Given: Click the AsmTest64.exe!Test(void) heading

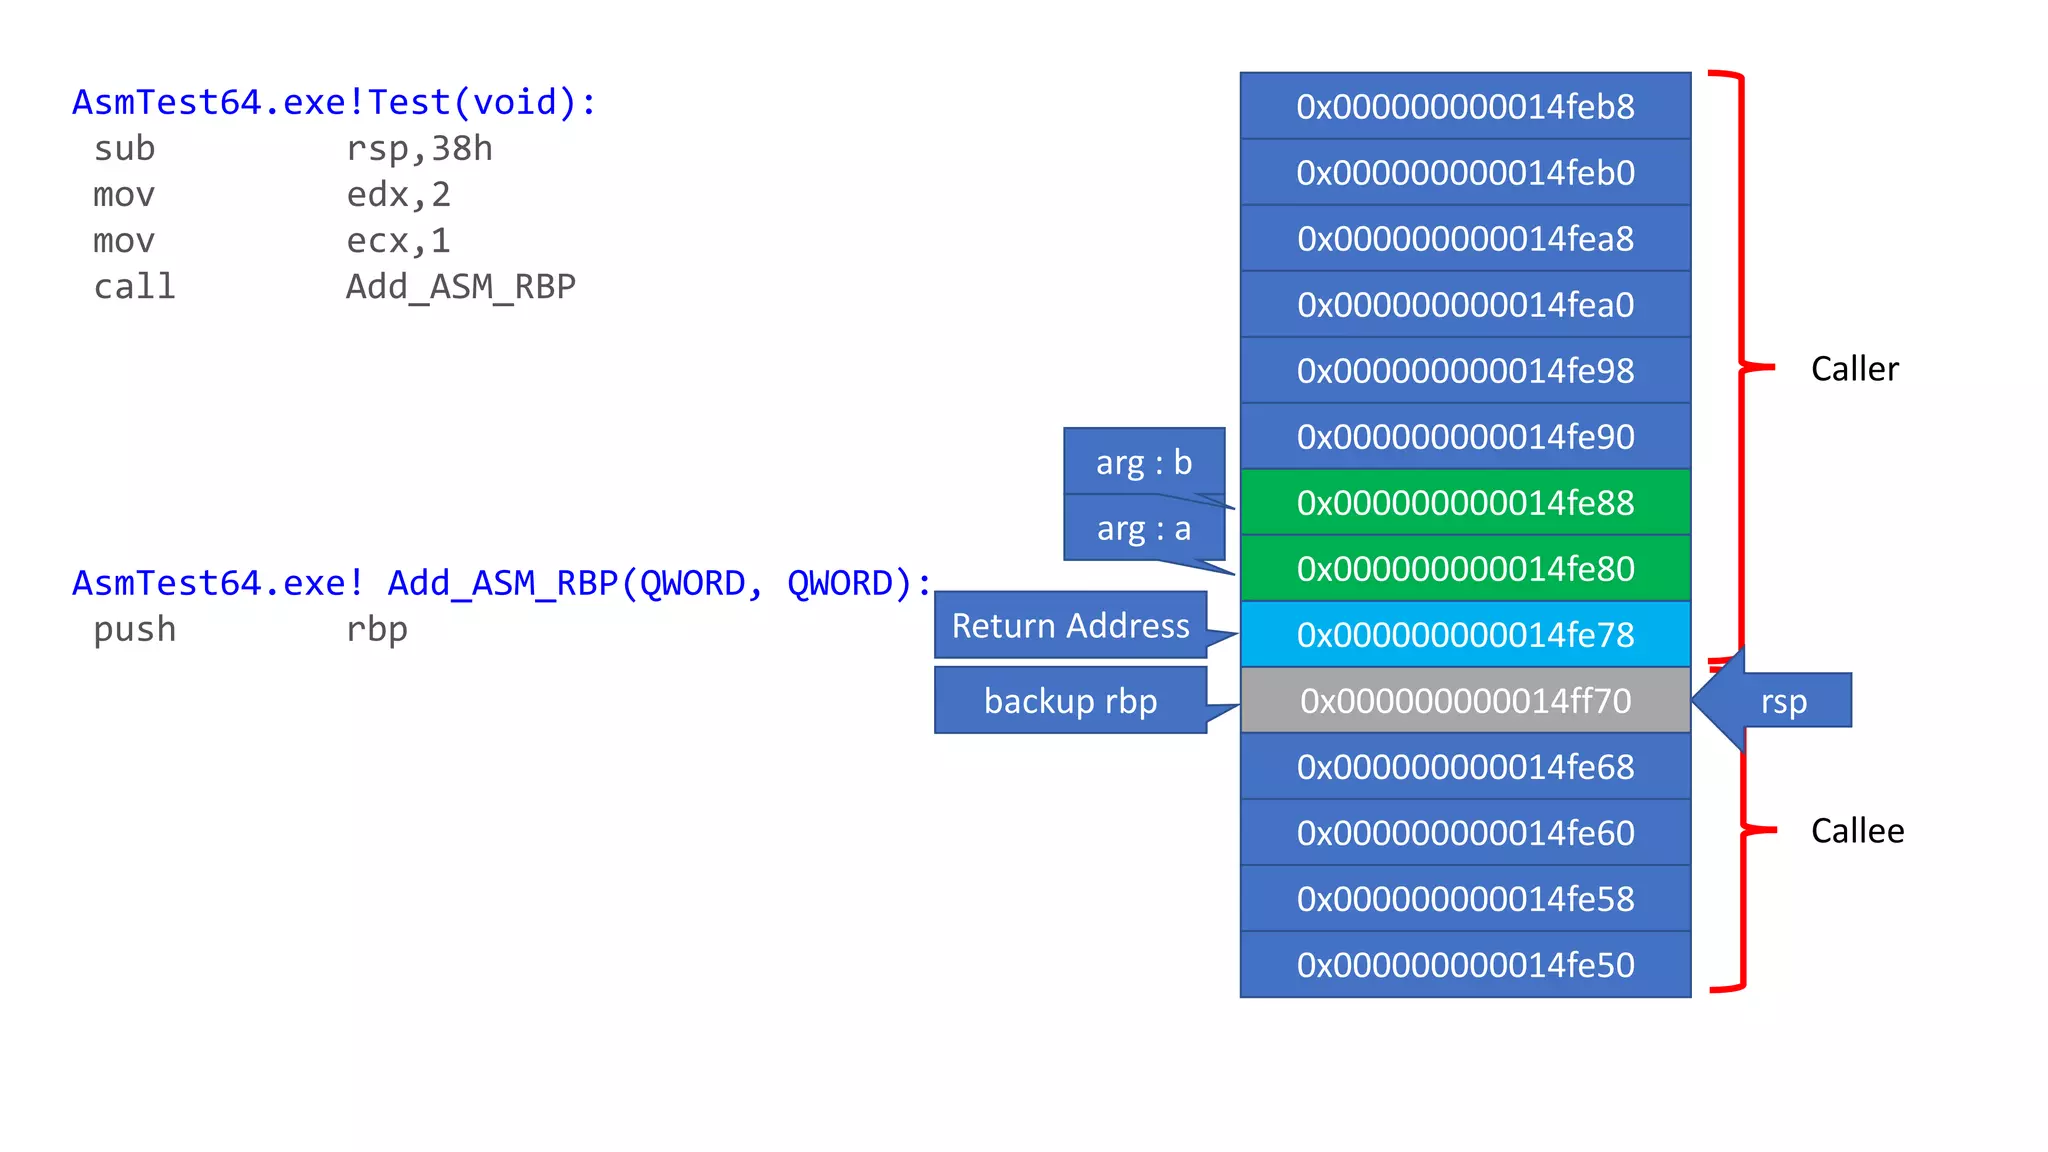Looking at the screenshot, I should 334,103.
